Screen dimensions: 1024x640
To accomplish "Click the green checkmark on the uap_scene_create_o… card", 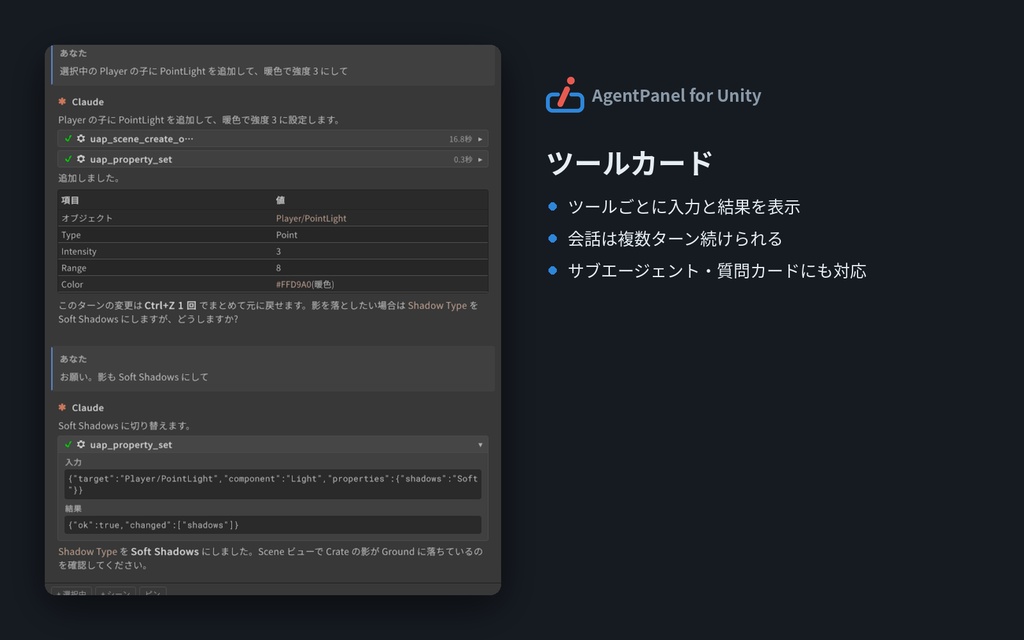I will [x=68, y=138].
